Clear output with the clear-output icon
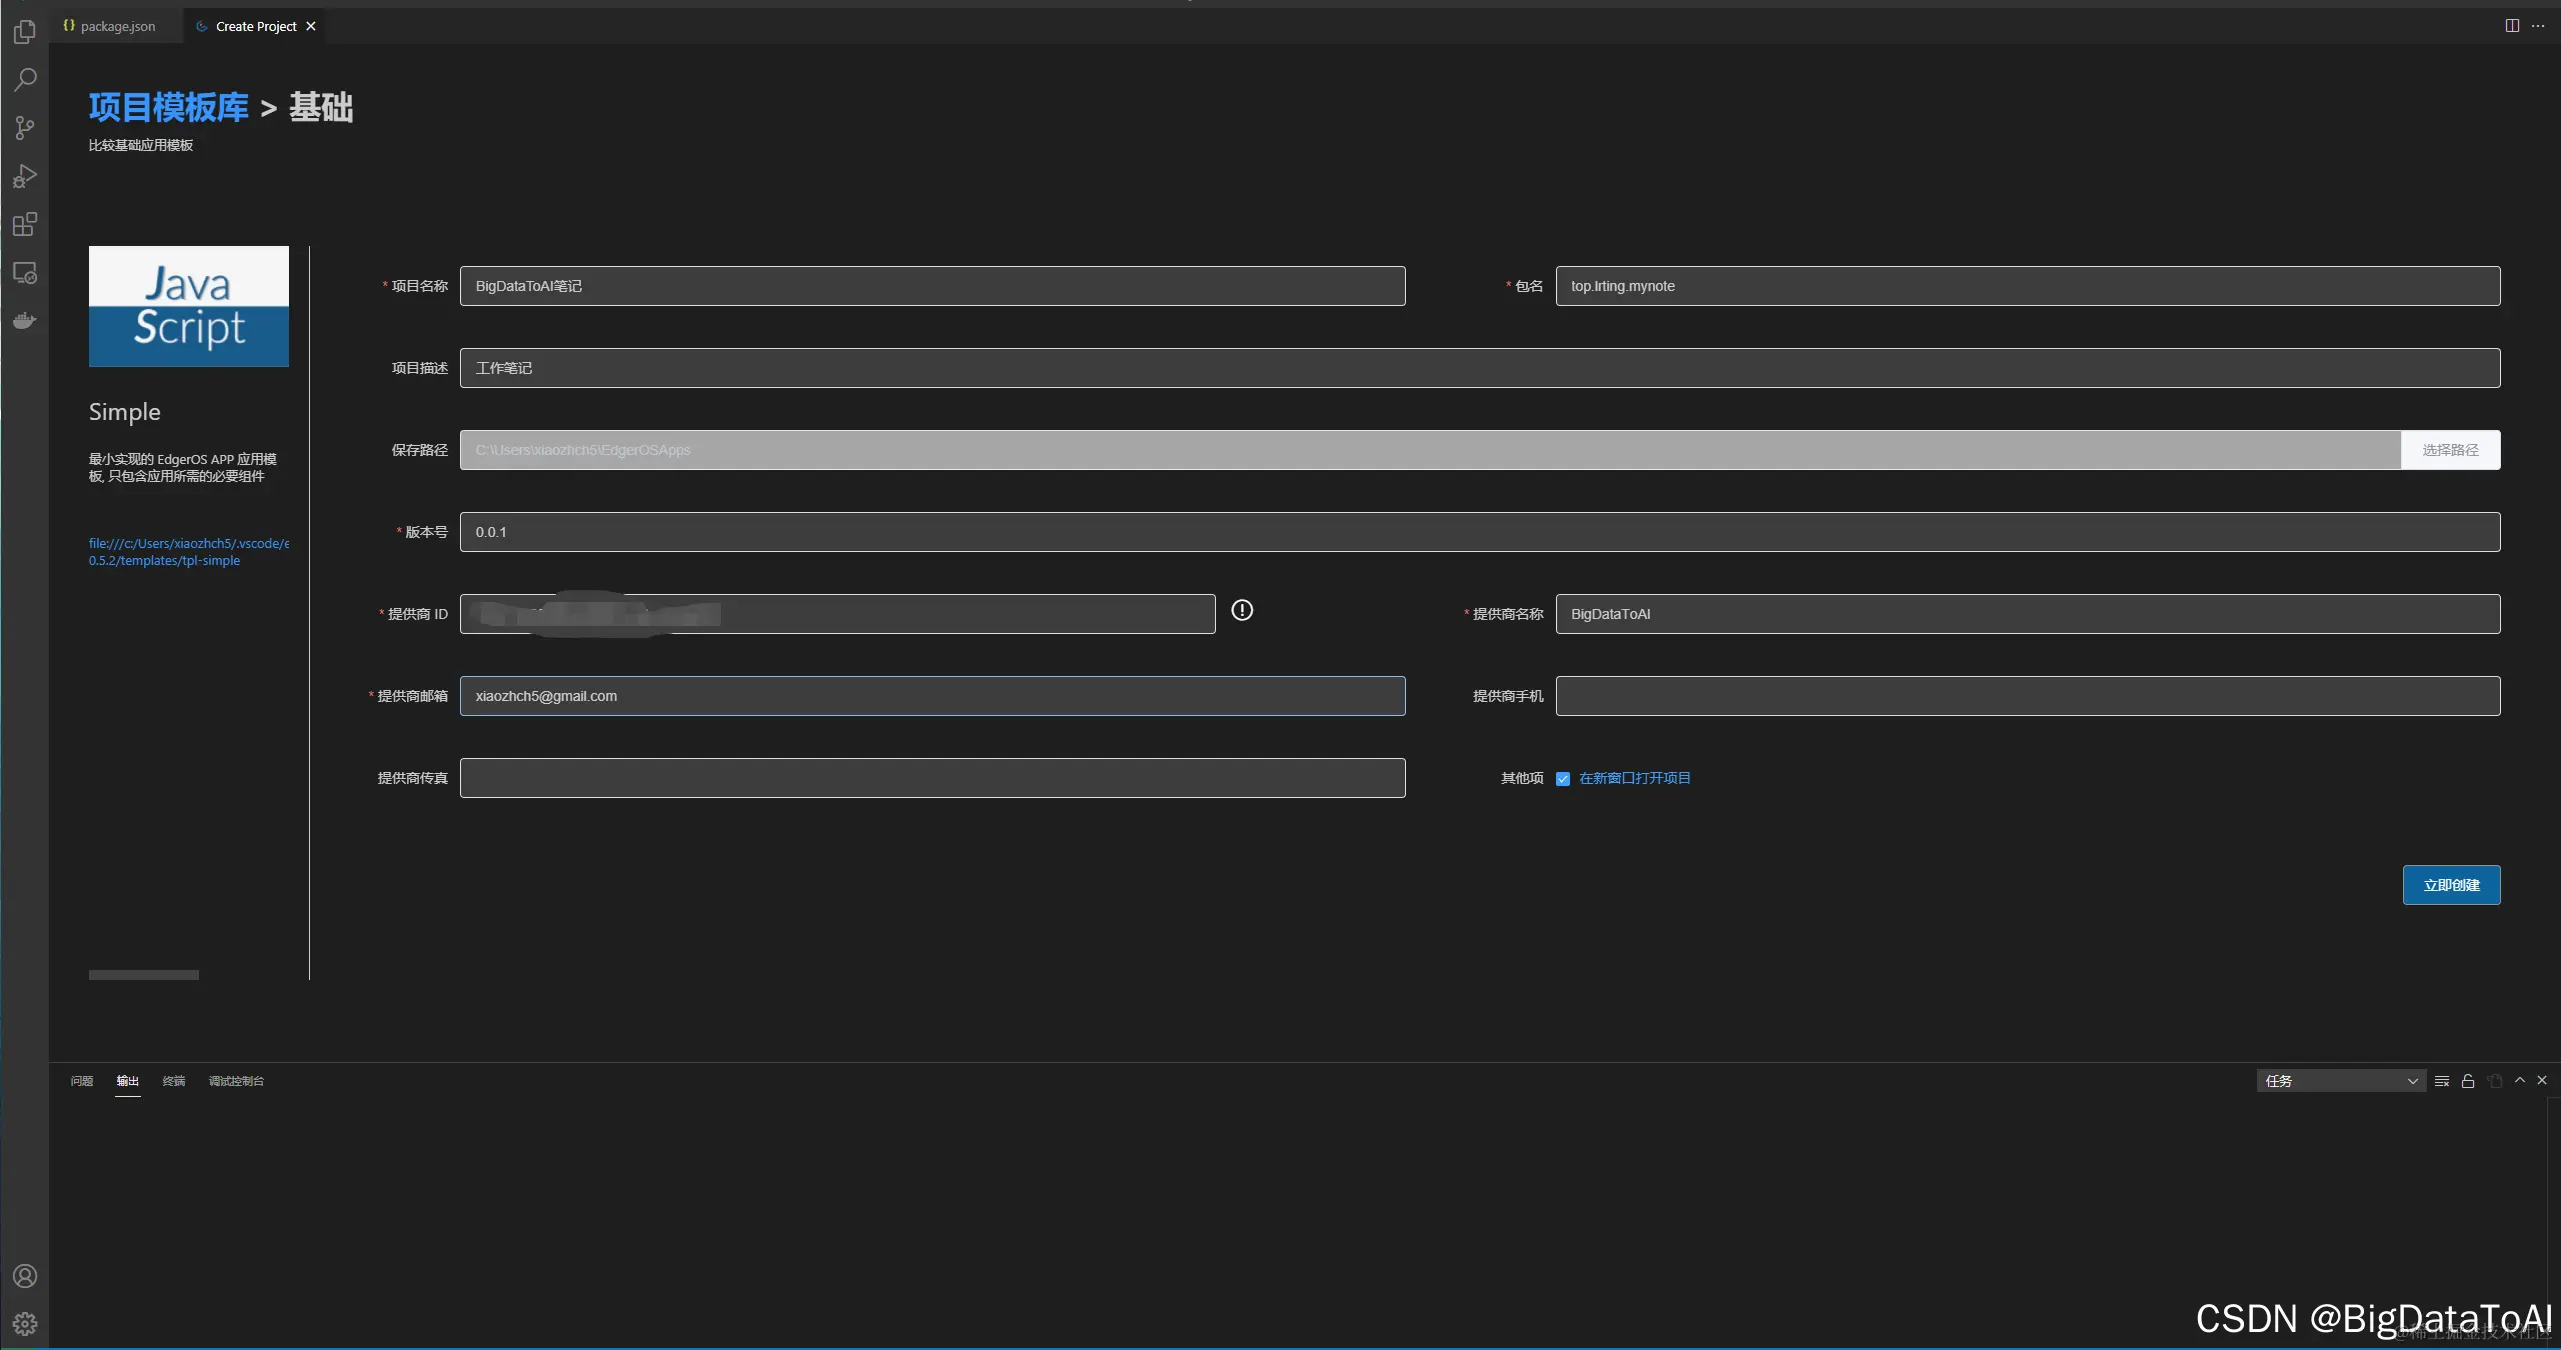Screen dimensions: 2561x1350 click(2442, 1081)
